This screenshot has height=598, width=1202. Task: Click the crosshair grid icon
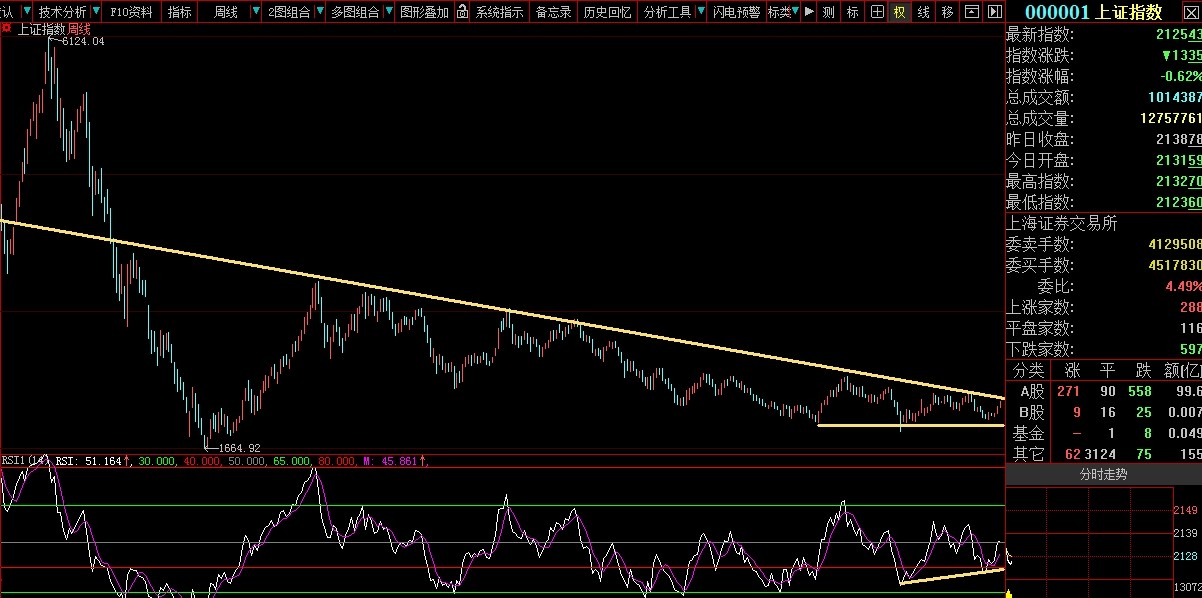pyautogui.click(x=876, y=12)
